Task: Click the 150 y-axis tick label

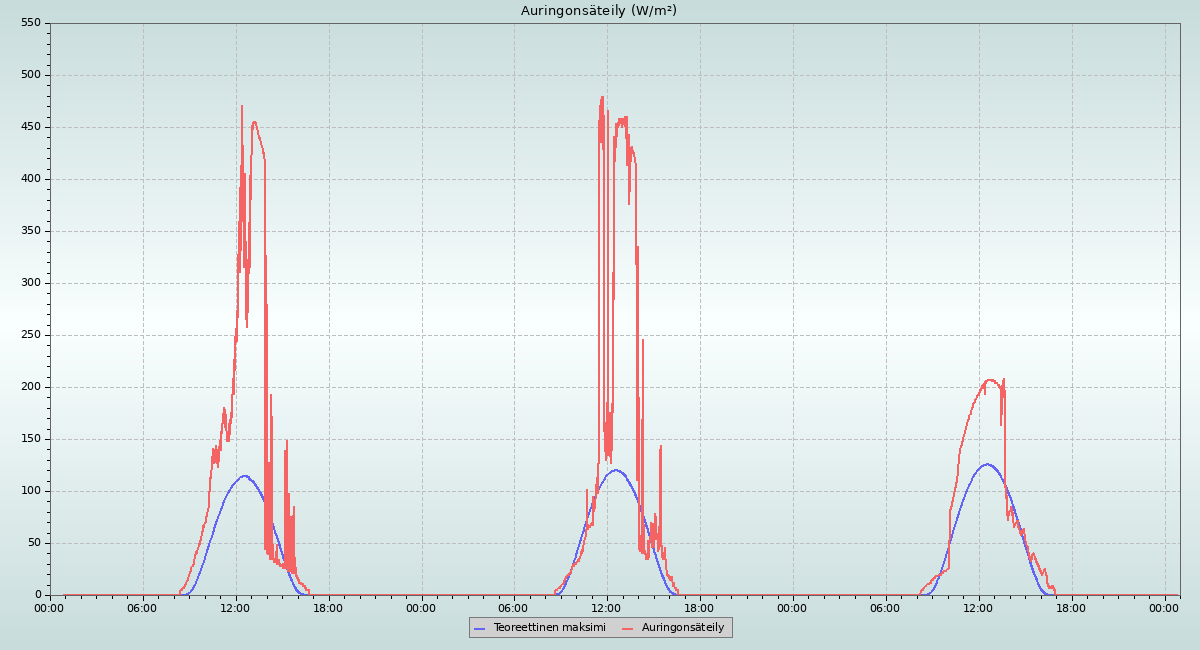Action: point(31,439)
